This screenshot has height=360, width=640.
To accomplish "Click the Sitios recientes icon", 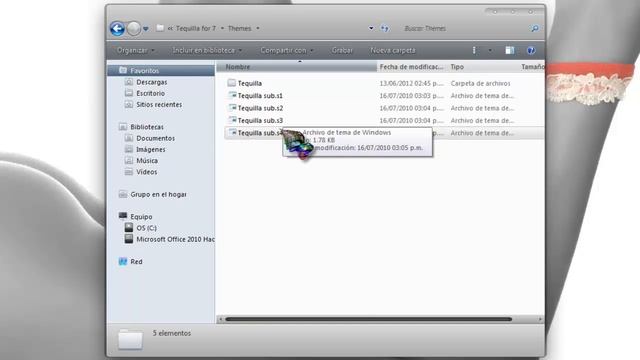I will point(129,104).
